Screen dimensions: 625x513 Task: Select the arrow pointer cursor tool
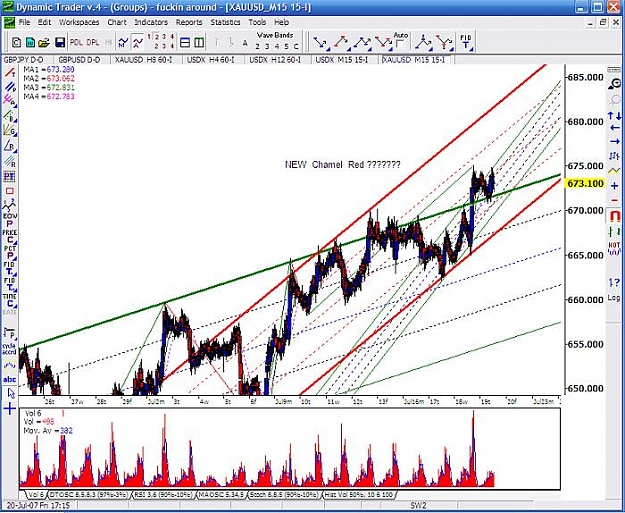pos(11,393)
